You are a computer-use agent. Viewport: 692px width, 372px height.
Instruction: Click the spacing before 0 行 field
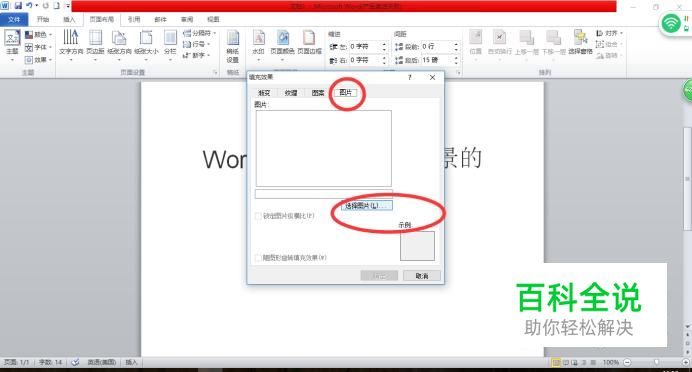click(x=436, y=46)
